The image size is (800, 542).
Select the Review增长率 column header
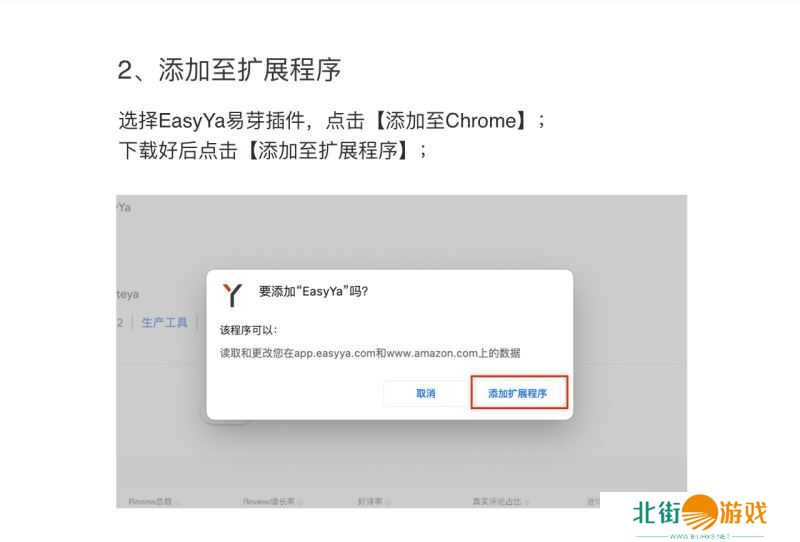pyautogui.click(x=270, y=502)
